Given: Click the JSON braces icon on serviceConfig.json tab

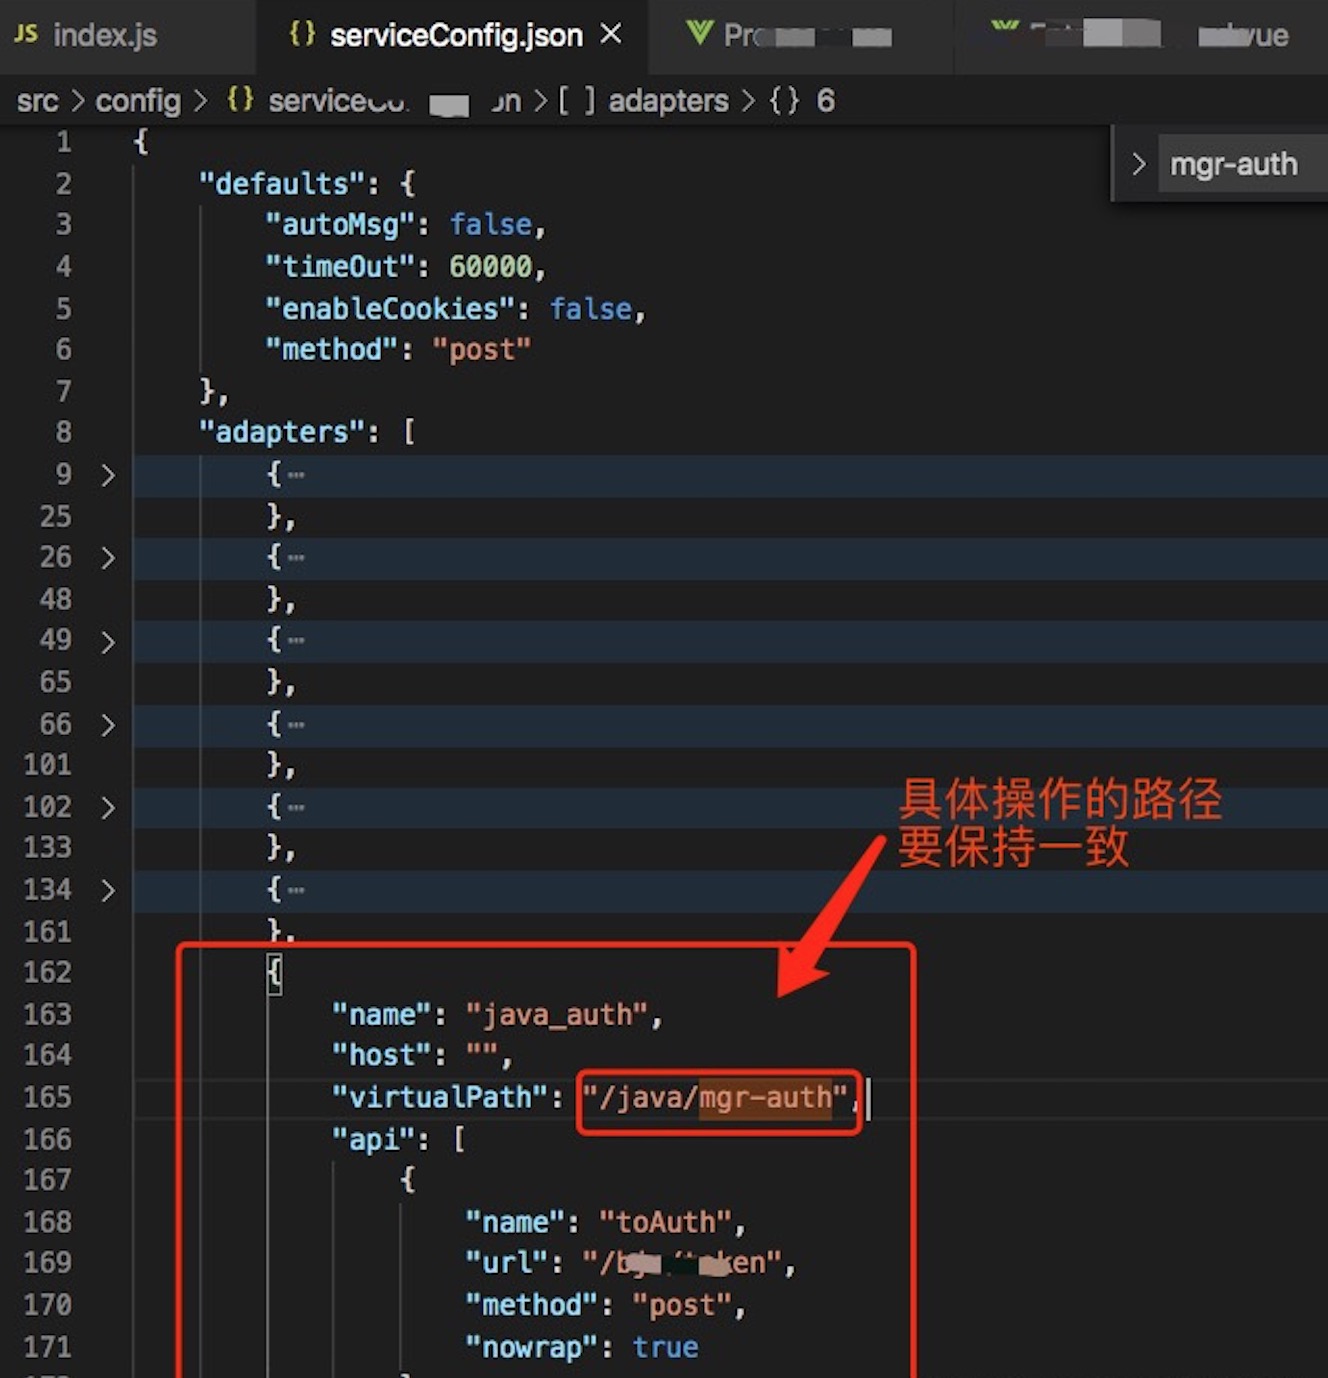Looking at the screenshot, I should pos(302,34).
